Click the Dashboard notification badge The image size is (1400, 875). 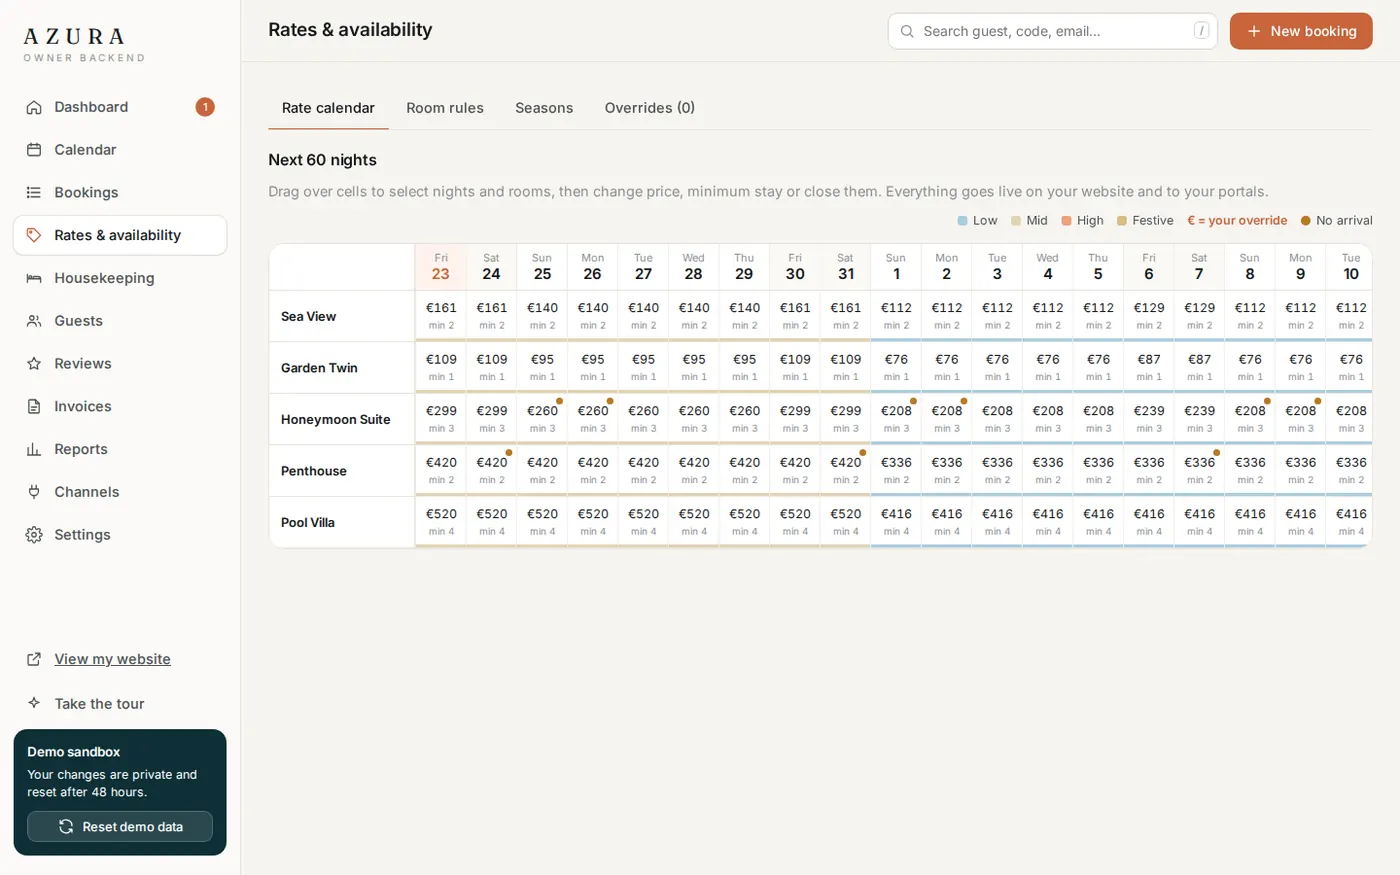[x=205, y=107]
